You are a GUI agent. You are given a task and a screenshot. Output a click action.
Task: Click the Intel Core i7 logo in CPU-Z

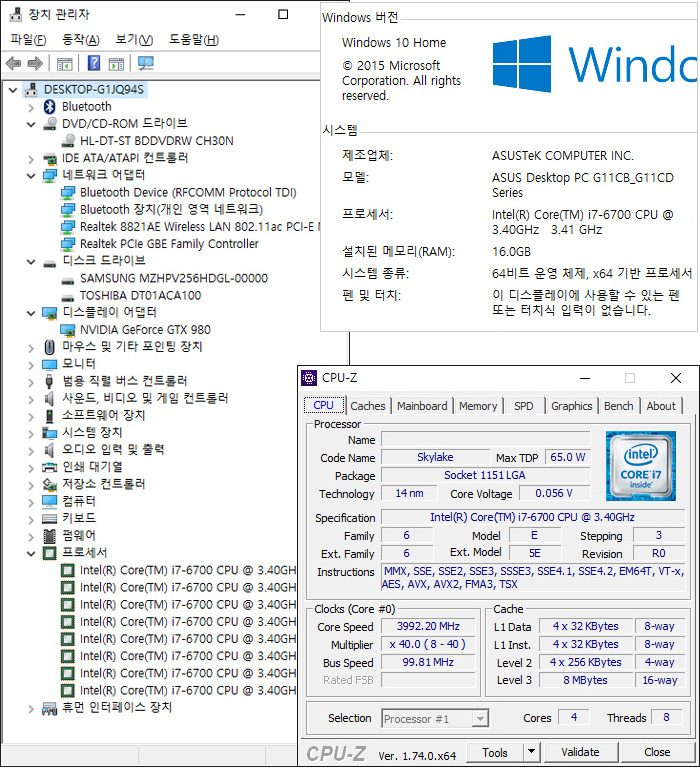point(641,466)
